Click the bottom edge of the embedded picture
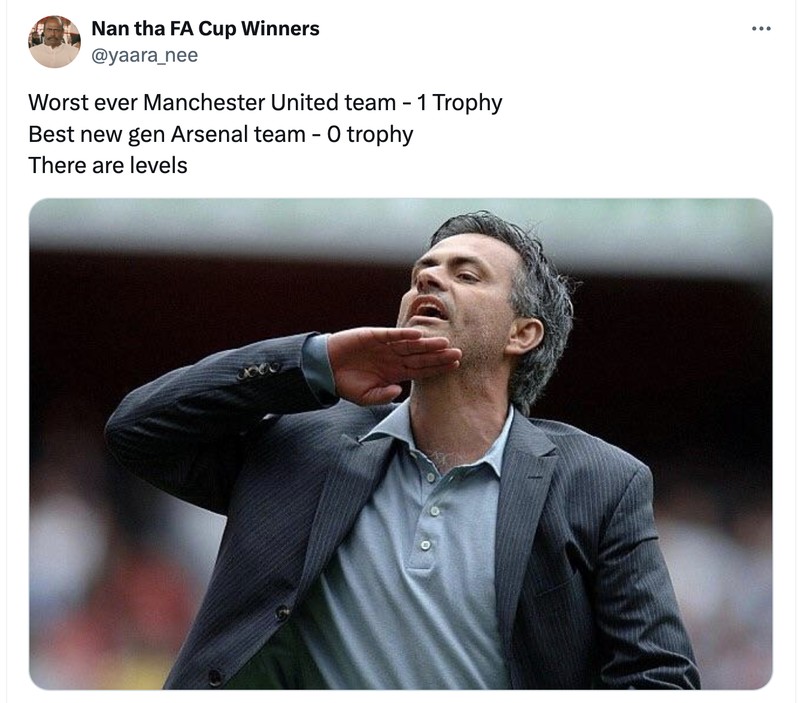Screen dimensions: 800x703 400,690
